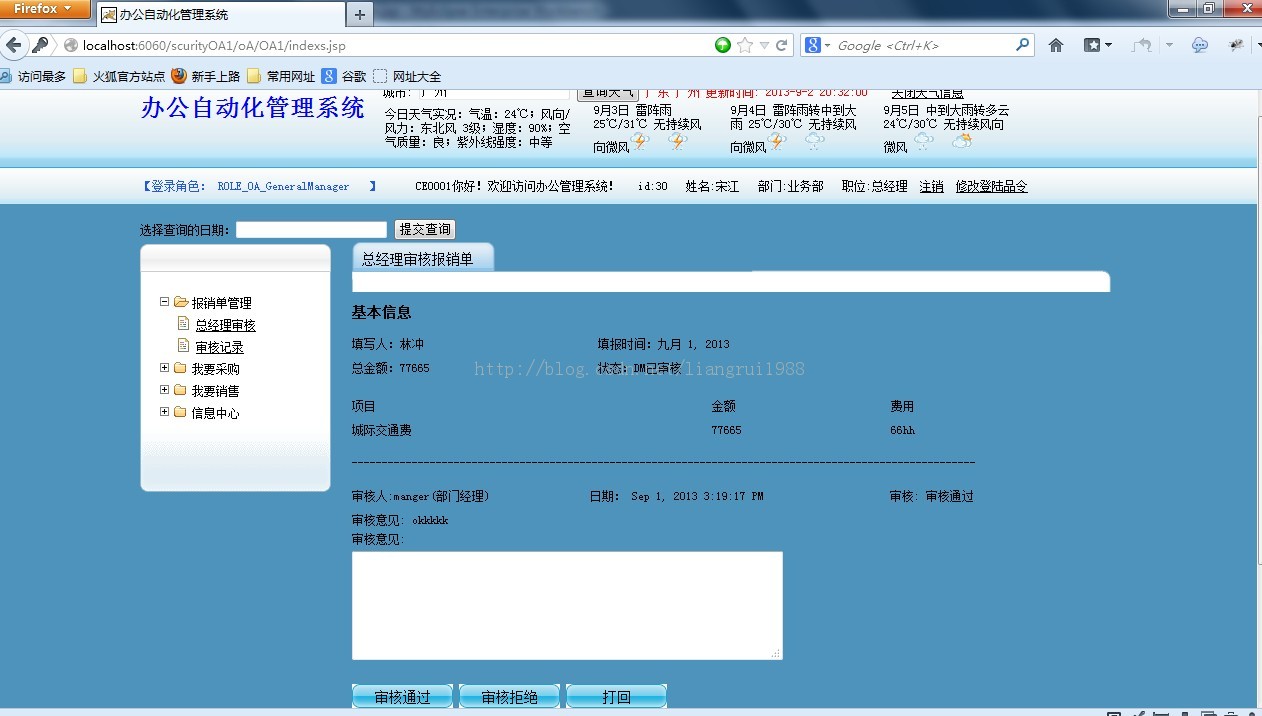Screen dimensions: 1262x716
Task: Click the thunderstorm weather icon under 9月3日
Action: tap(640, 142)
